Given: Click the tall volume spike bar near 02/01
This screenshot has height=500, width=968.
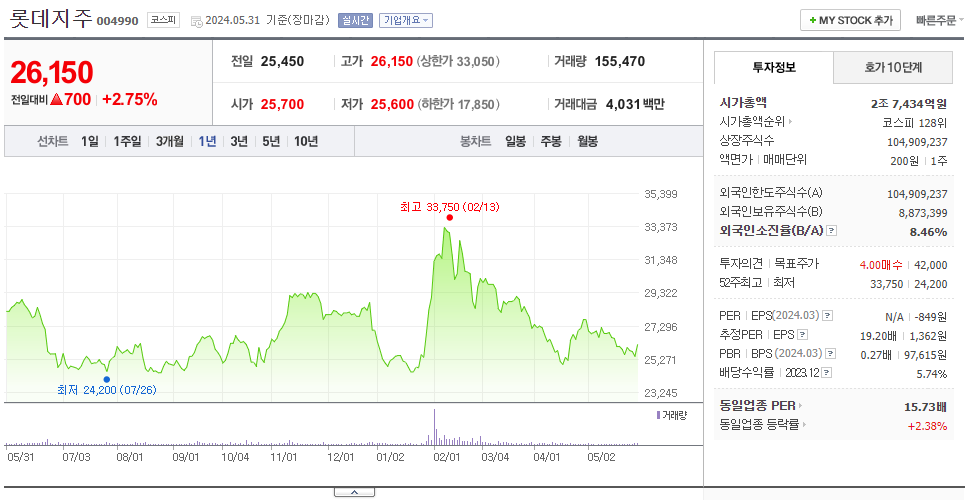Looking at the screenshot, I should [x=435, y=427].
